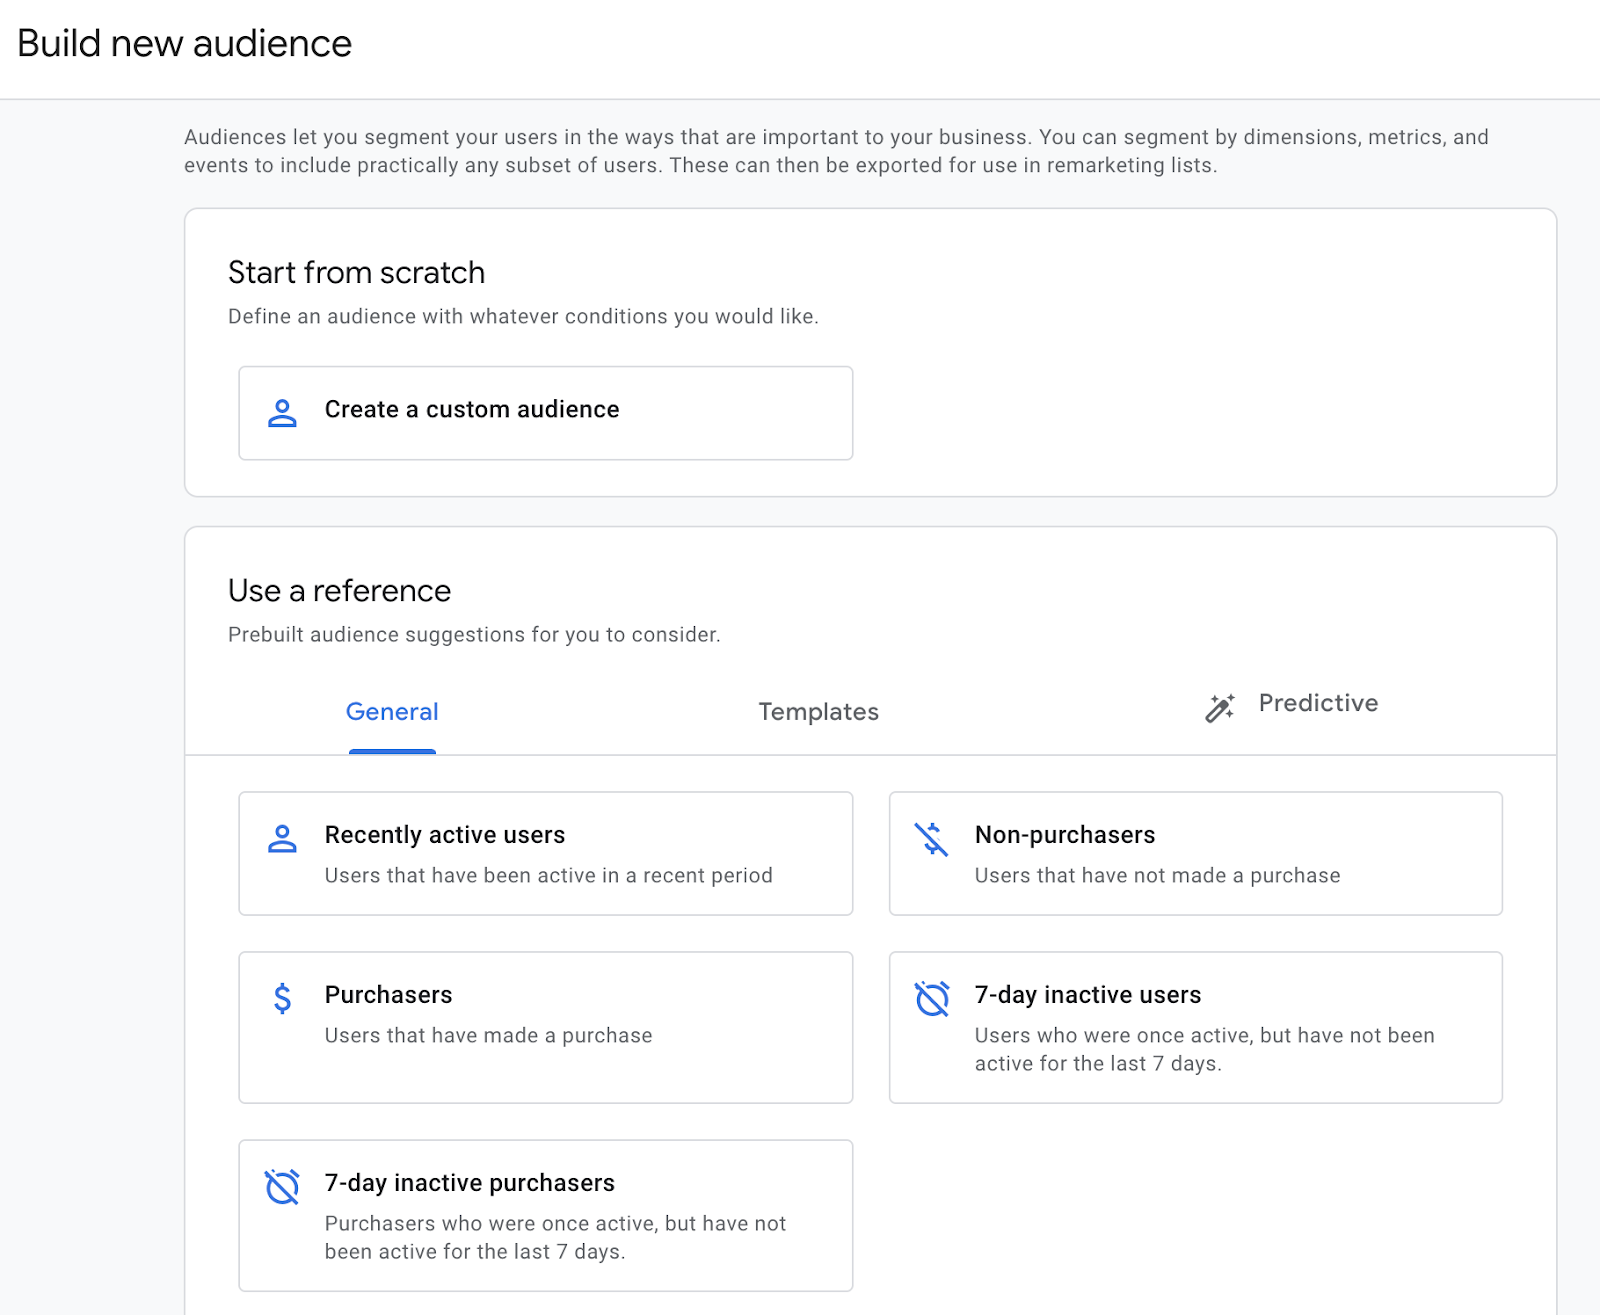Image resolution: width=1600 pixels, height=1315 pixels.
Task: Click 'Prebuilt audience suggestions for you to consider.'
Action: pos(474,635)
